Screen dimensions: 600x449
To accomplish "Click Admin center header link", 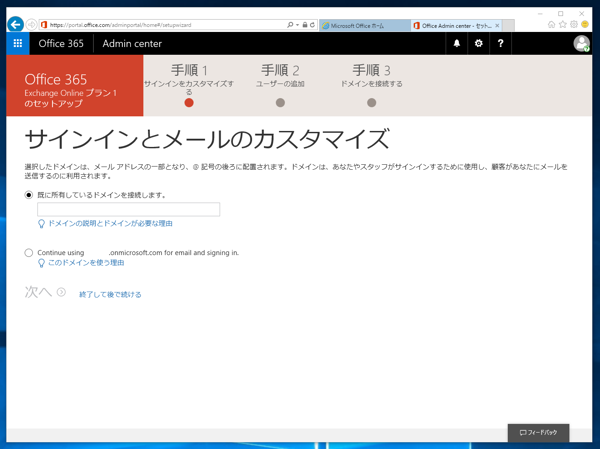I will point(132,43).
